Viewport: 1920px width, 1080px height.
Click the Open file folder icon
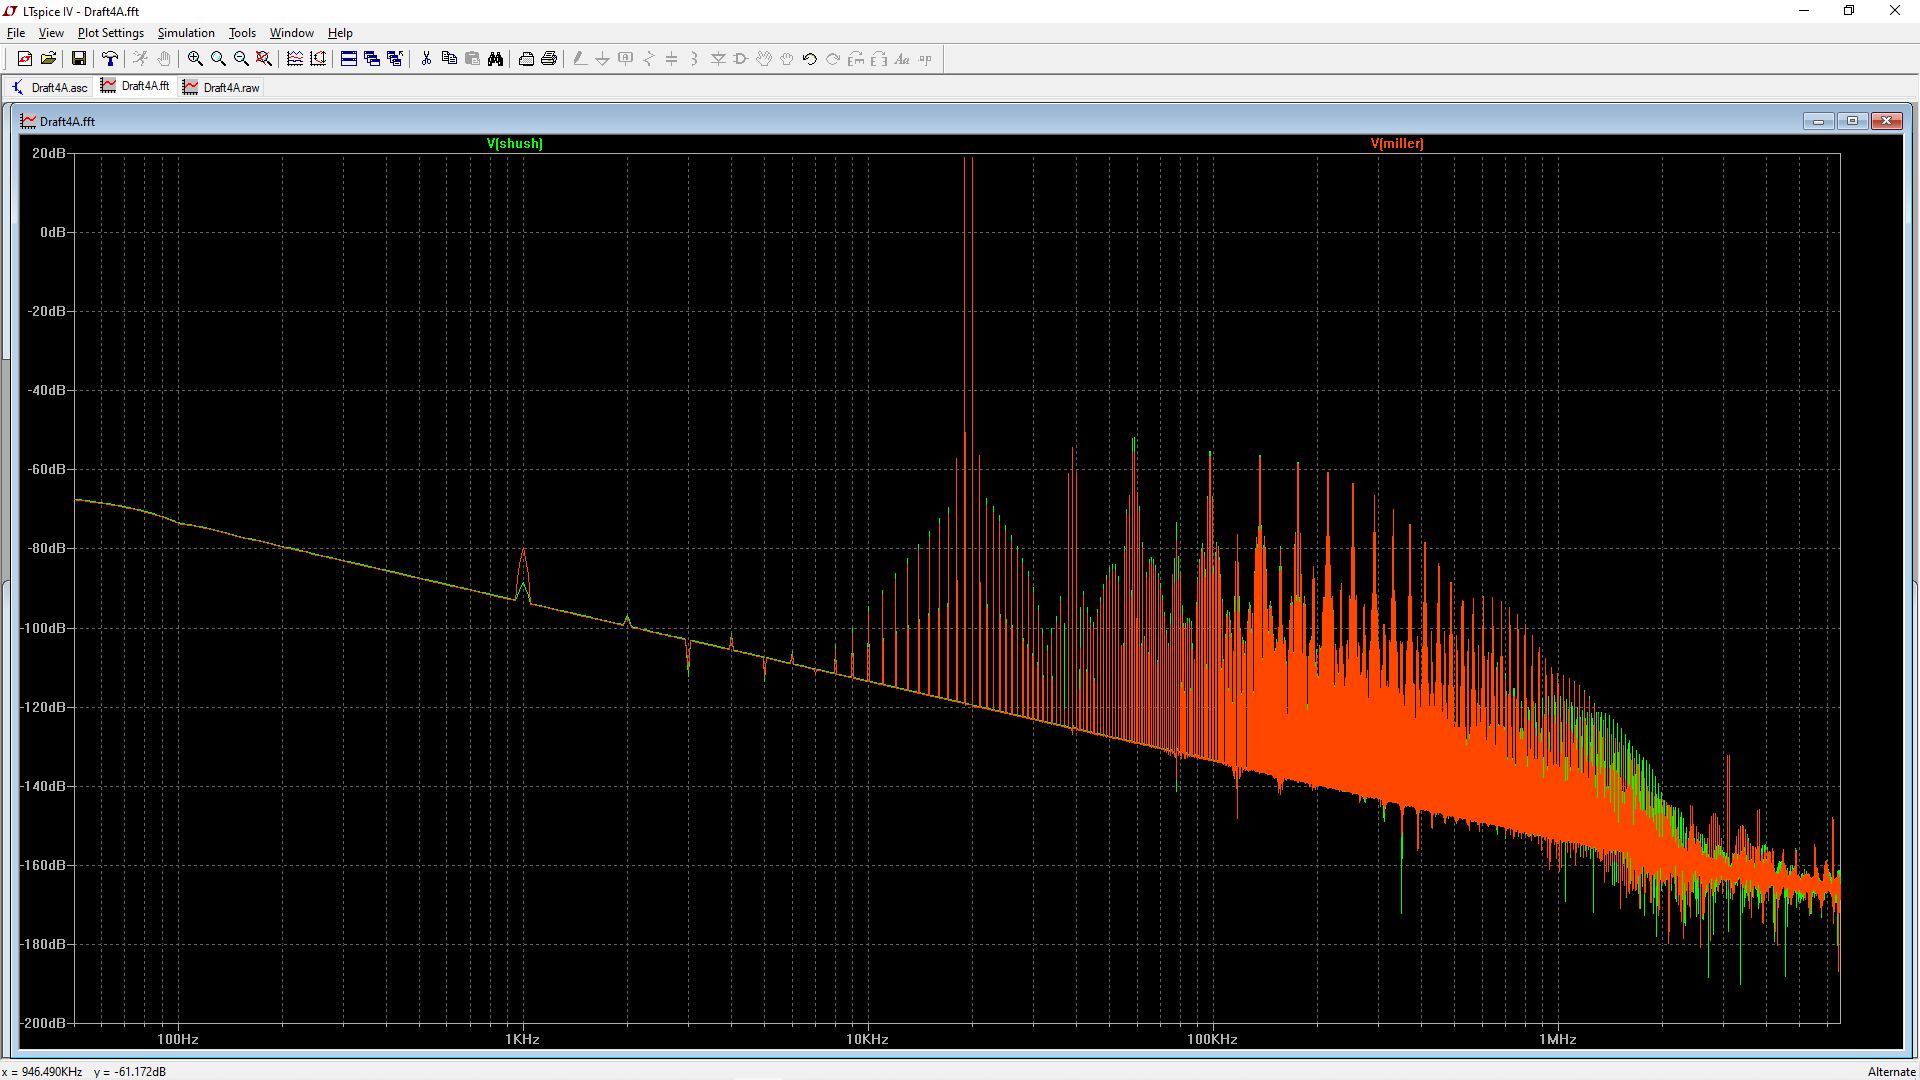point(48,59)
